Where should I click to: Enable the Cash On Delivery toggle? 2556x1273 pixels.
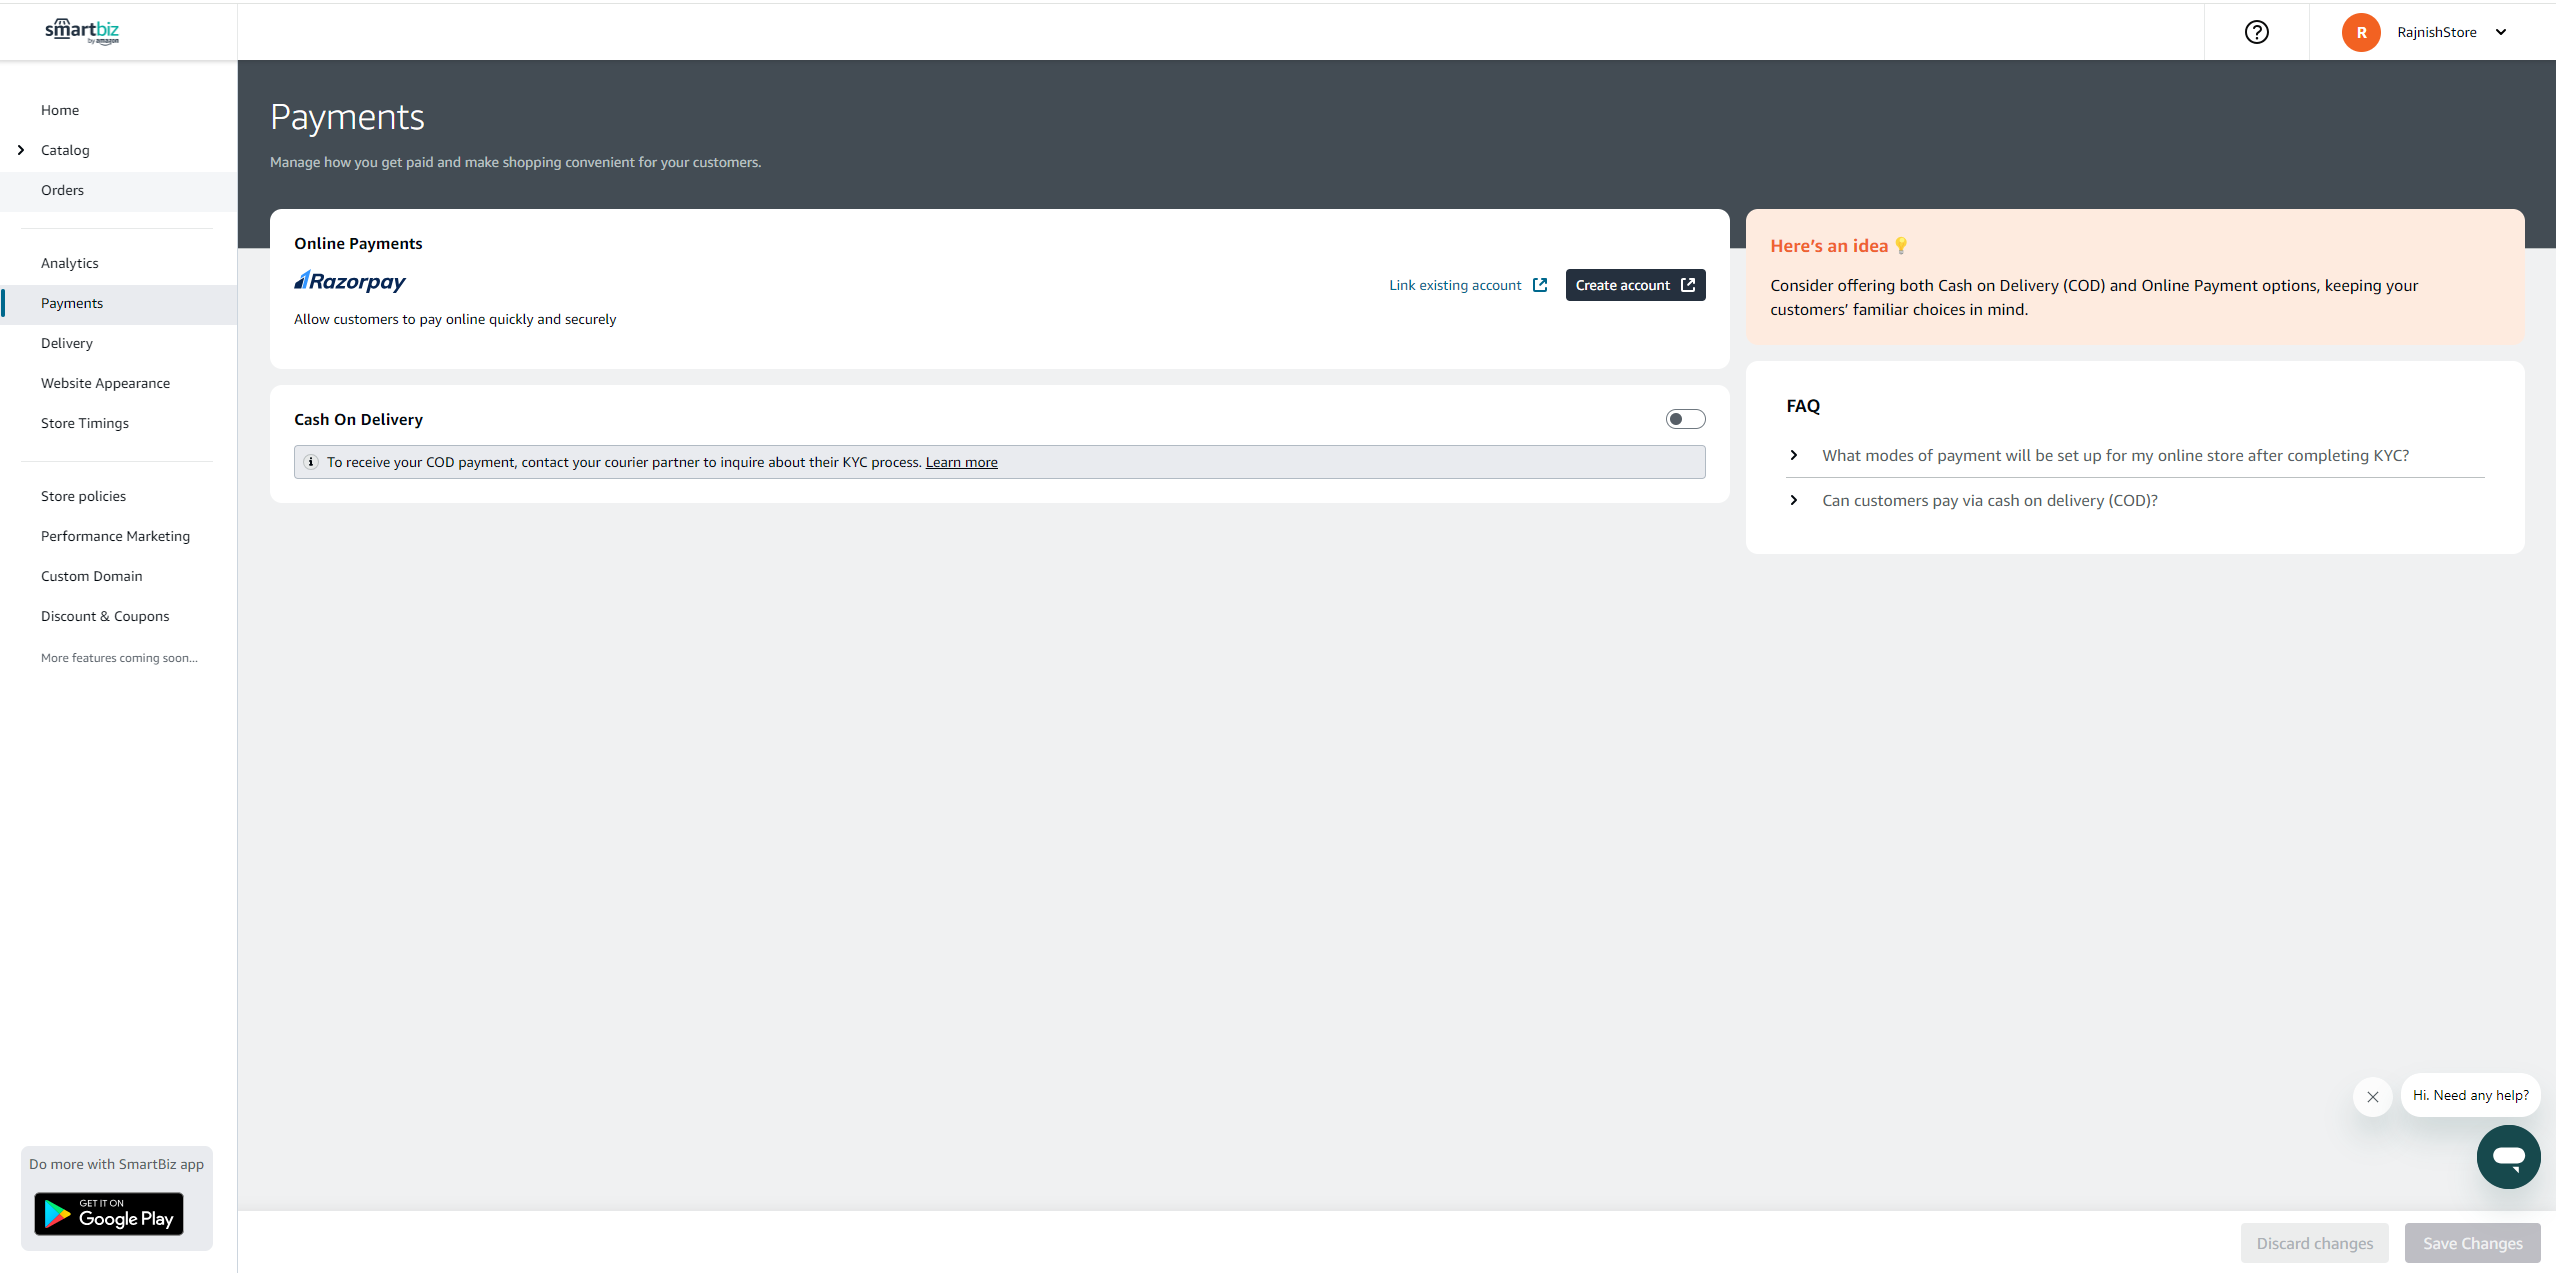click(x=1684, y=418)
